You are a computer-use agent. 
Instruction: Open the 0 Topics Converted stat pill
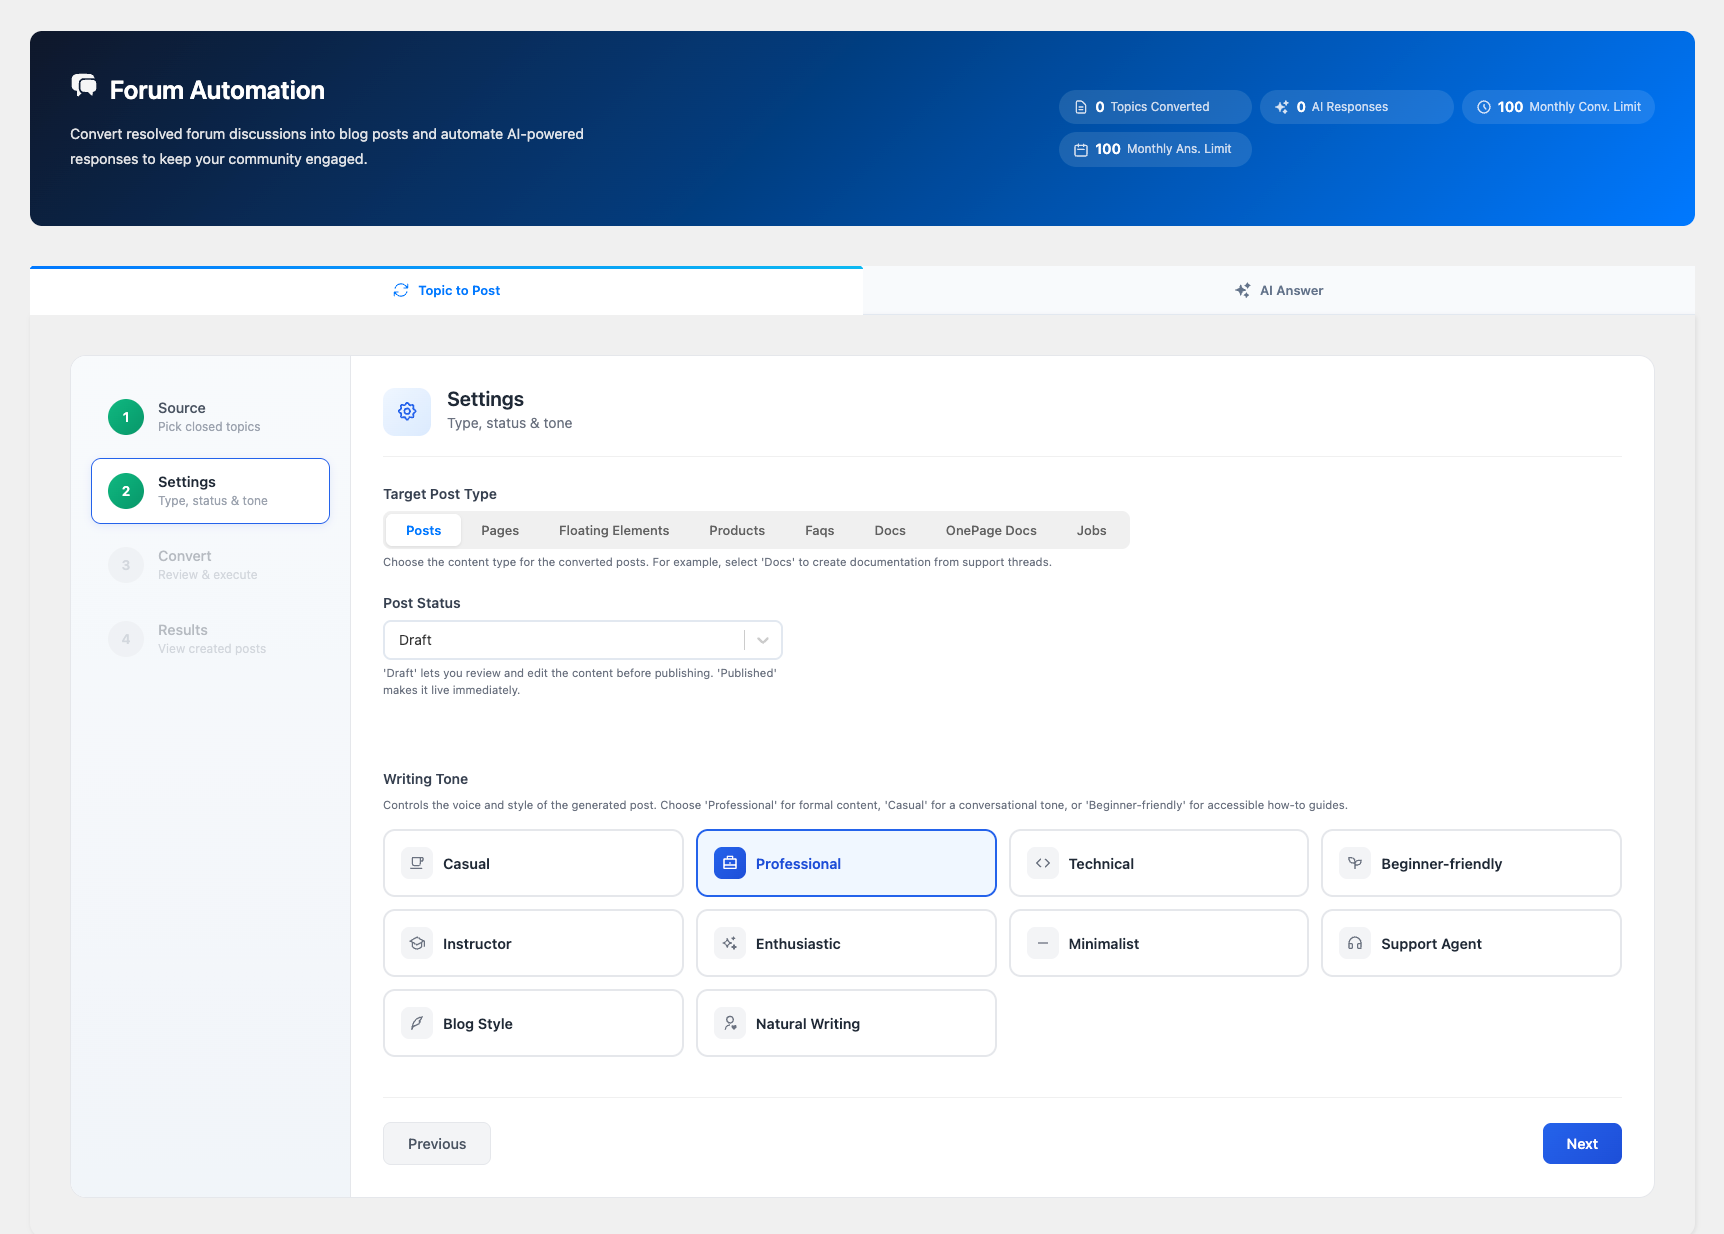(1155, 107)
